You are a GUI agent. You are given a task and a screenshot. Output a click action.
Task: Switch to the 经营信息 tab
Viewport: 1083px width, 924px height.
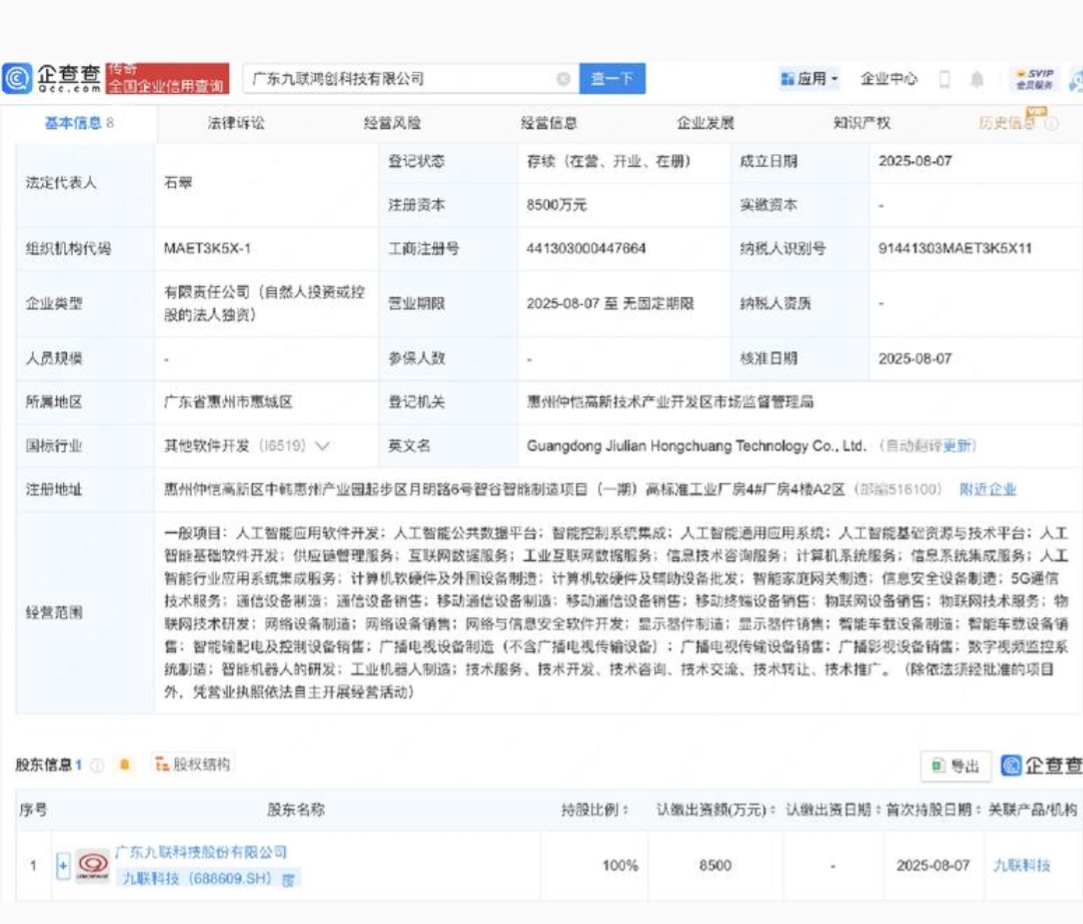[x=549, y=124]
